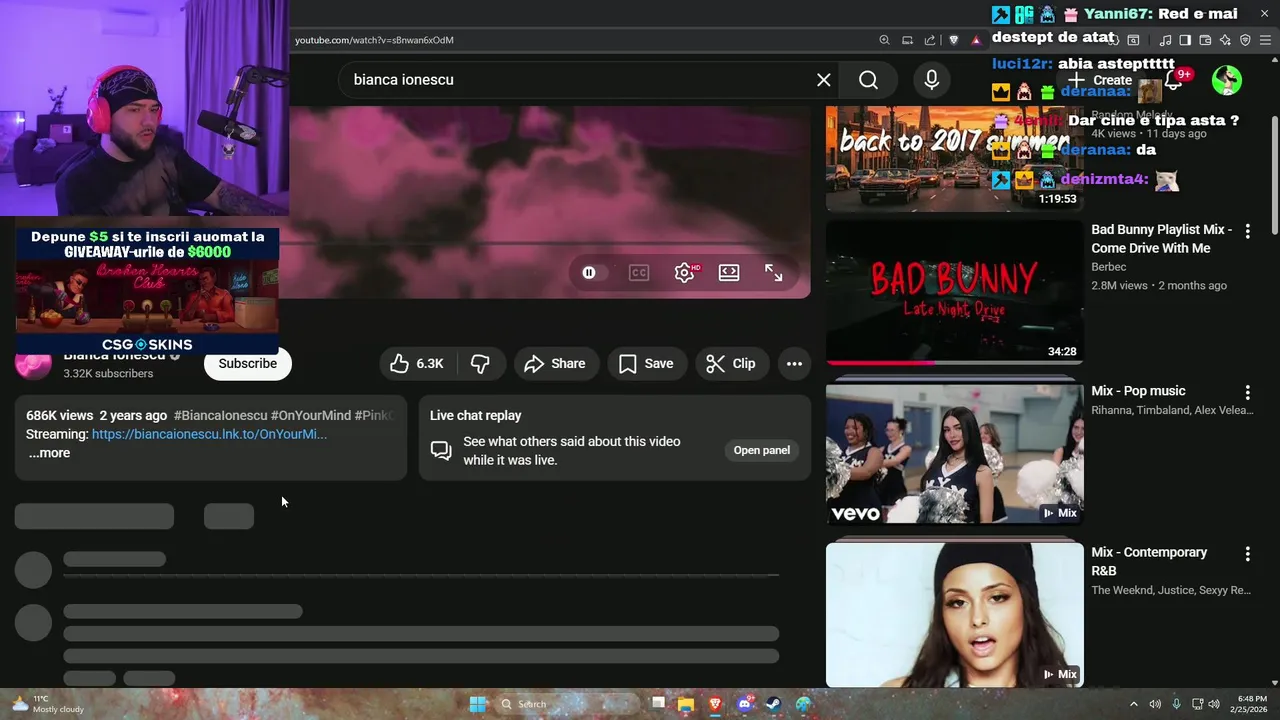Toggle the Brave sidebar panel
The width and height of the screenshot is (1280, 720).
(x=1185, y=40)
